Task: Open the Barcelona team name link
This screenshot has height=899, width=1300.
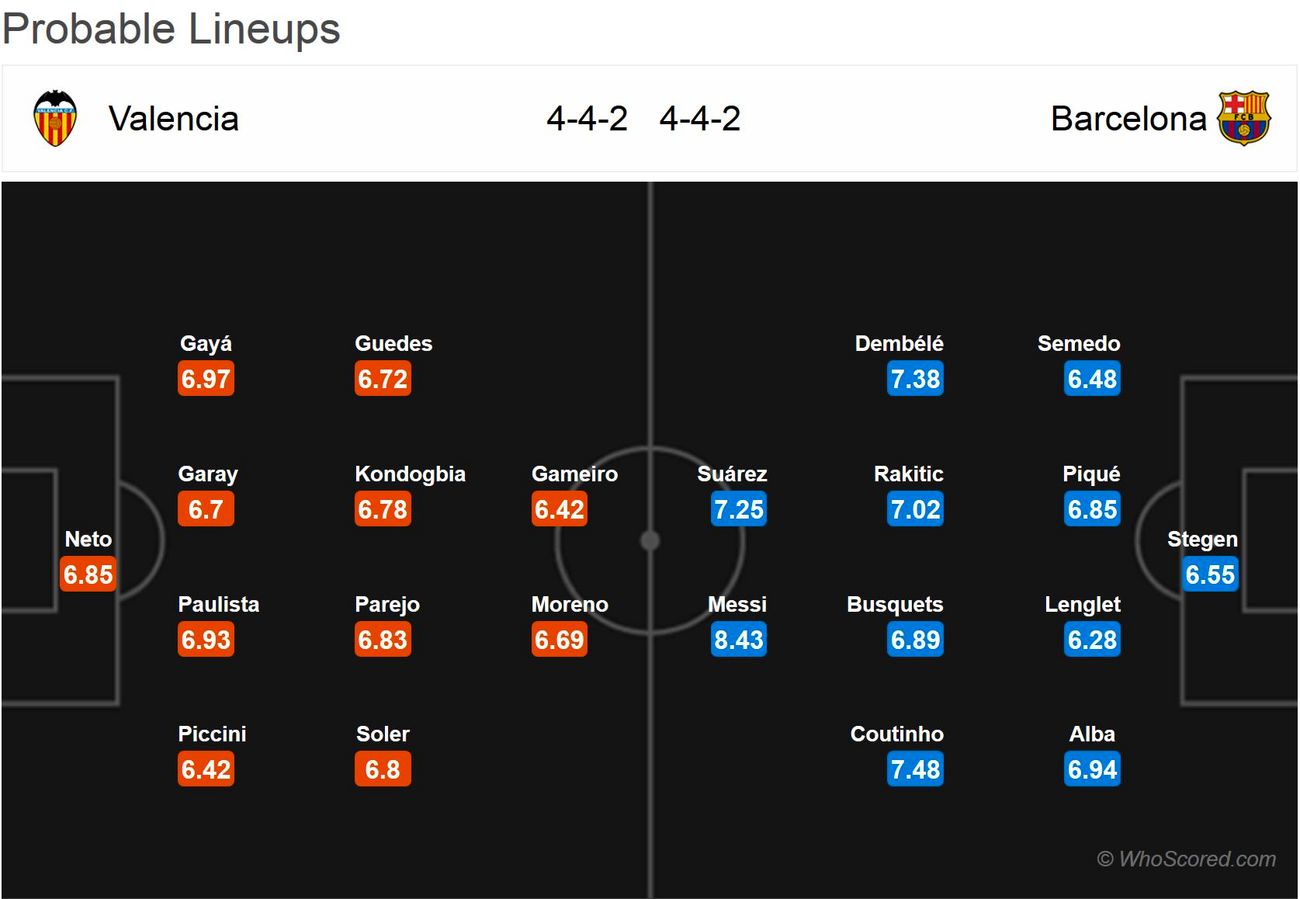Action: click(1128, 119)
